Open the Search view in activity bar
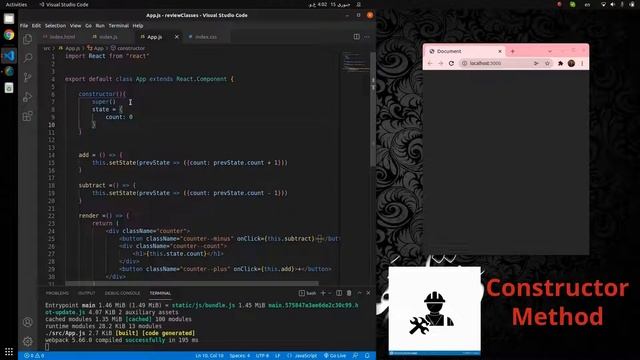The image size is (640, 360). (x=27, y=58)
